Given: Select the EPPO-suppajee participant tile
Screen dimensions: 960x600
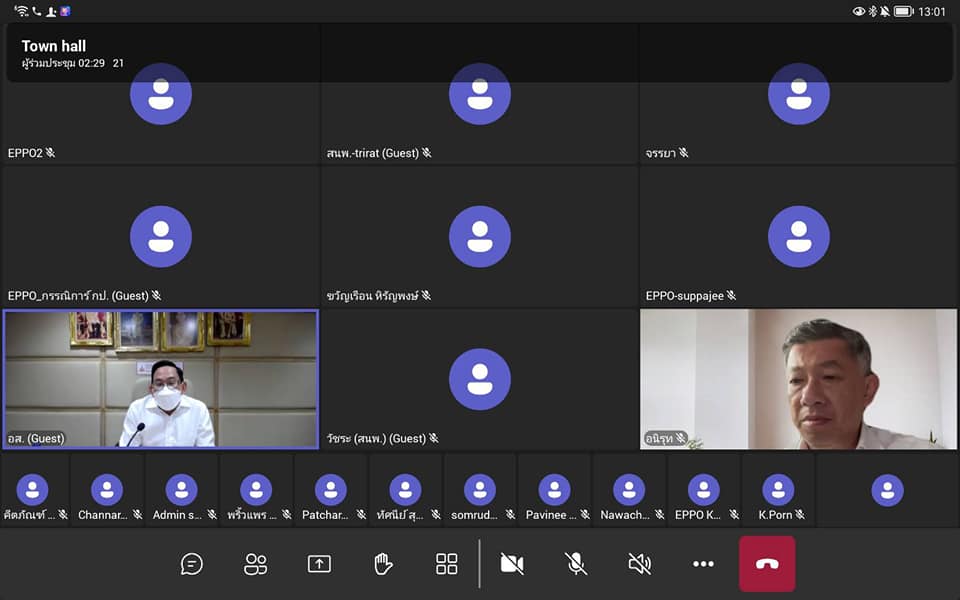Looking at the screenshot, I should (x=798, y=237).
